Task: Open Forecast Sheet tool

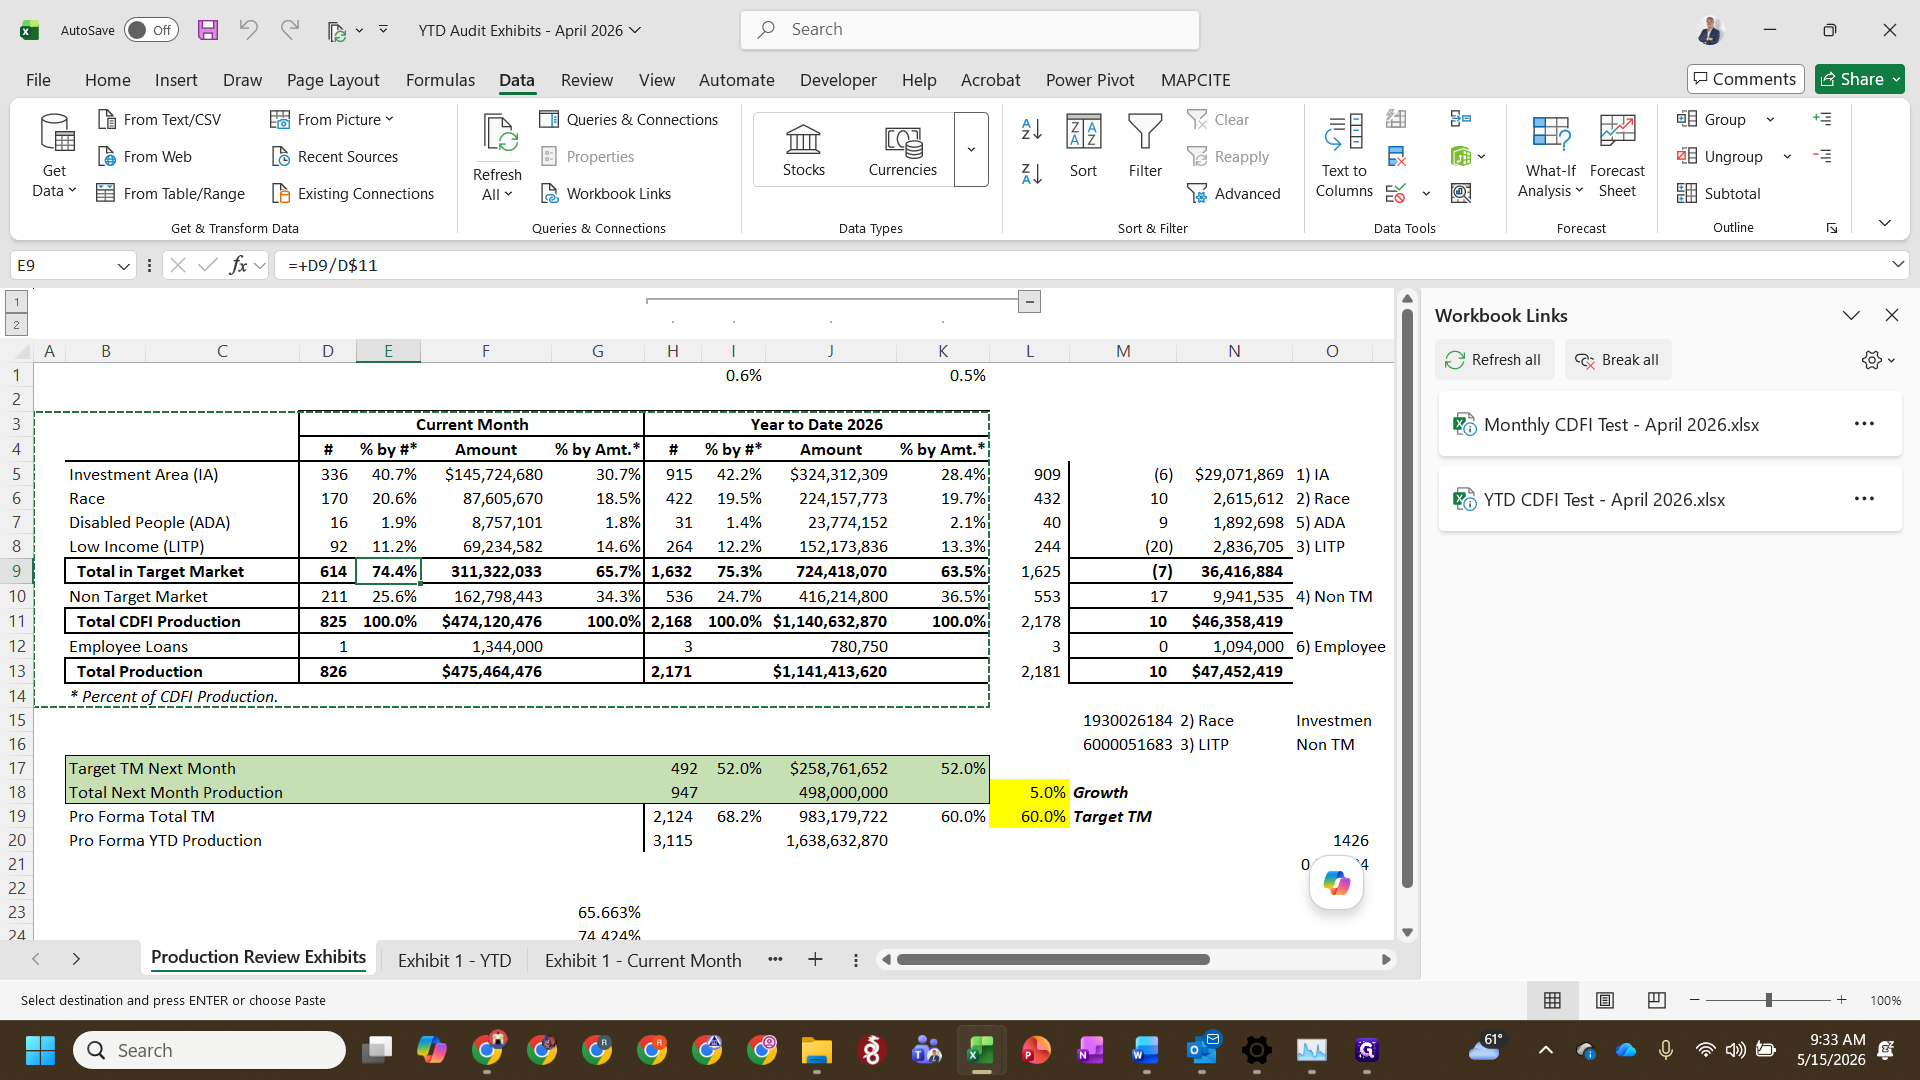Action: pos(1617,155)
